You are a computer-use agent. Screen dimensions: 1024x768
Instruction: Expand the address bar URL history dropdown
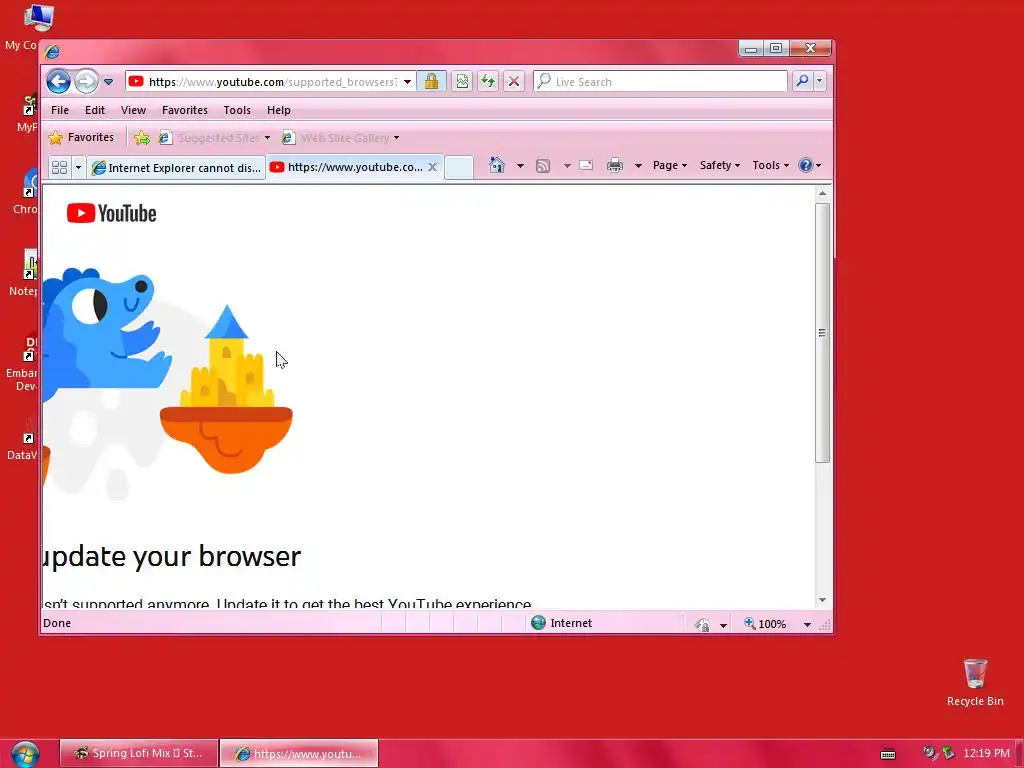[408, 82]
